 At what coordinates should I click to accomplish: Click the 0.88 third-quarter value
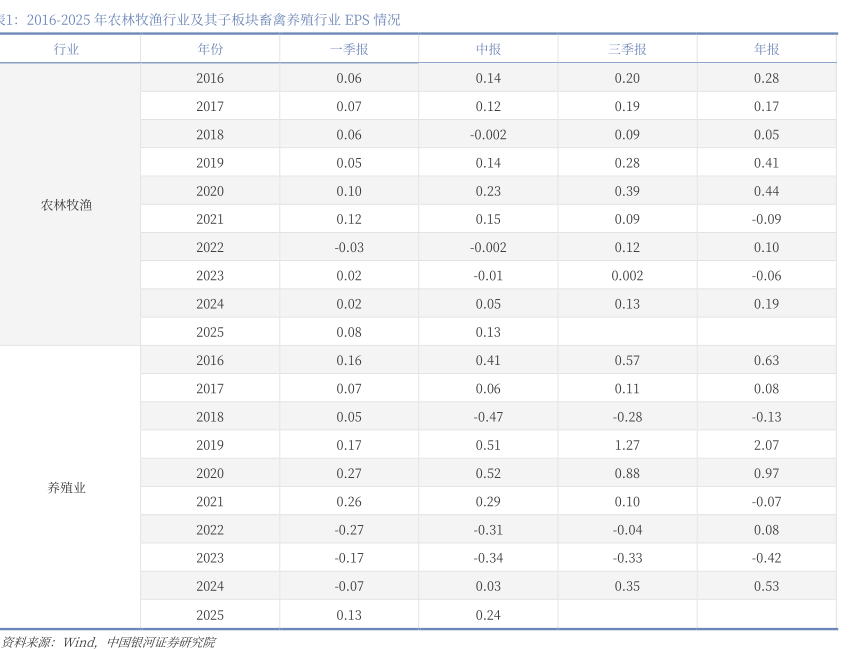coord(627,473)
